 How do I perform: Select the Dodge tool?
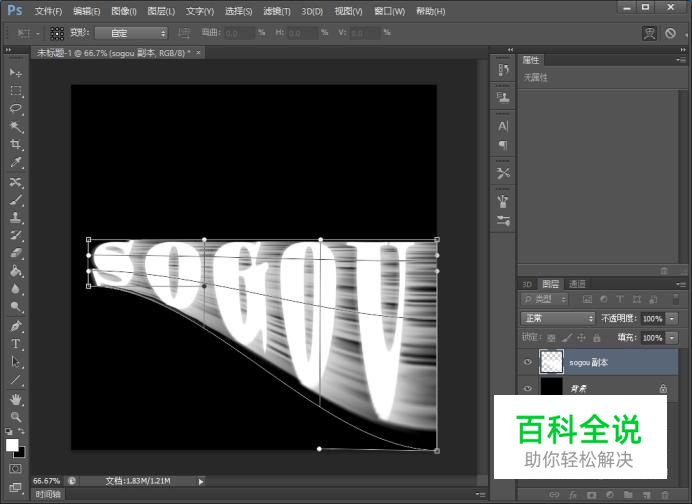[x=16, y=306]
